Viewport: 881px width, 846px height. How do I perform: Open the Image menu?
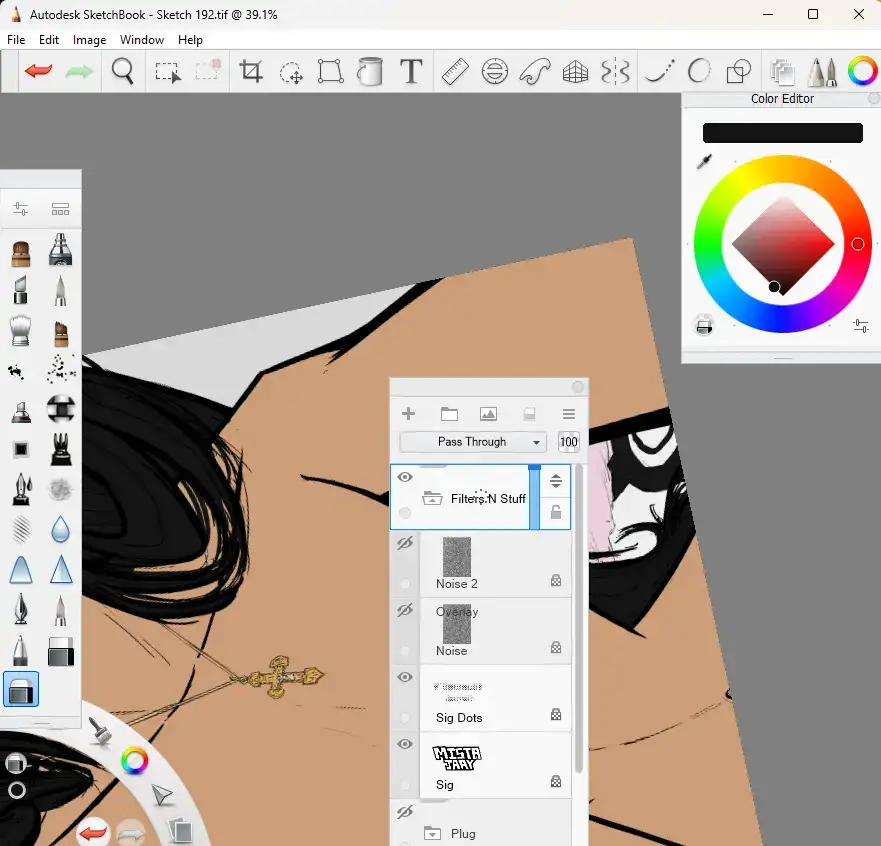coord(89,40)
